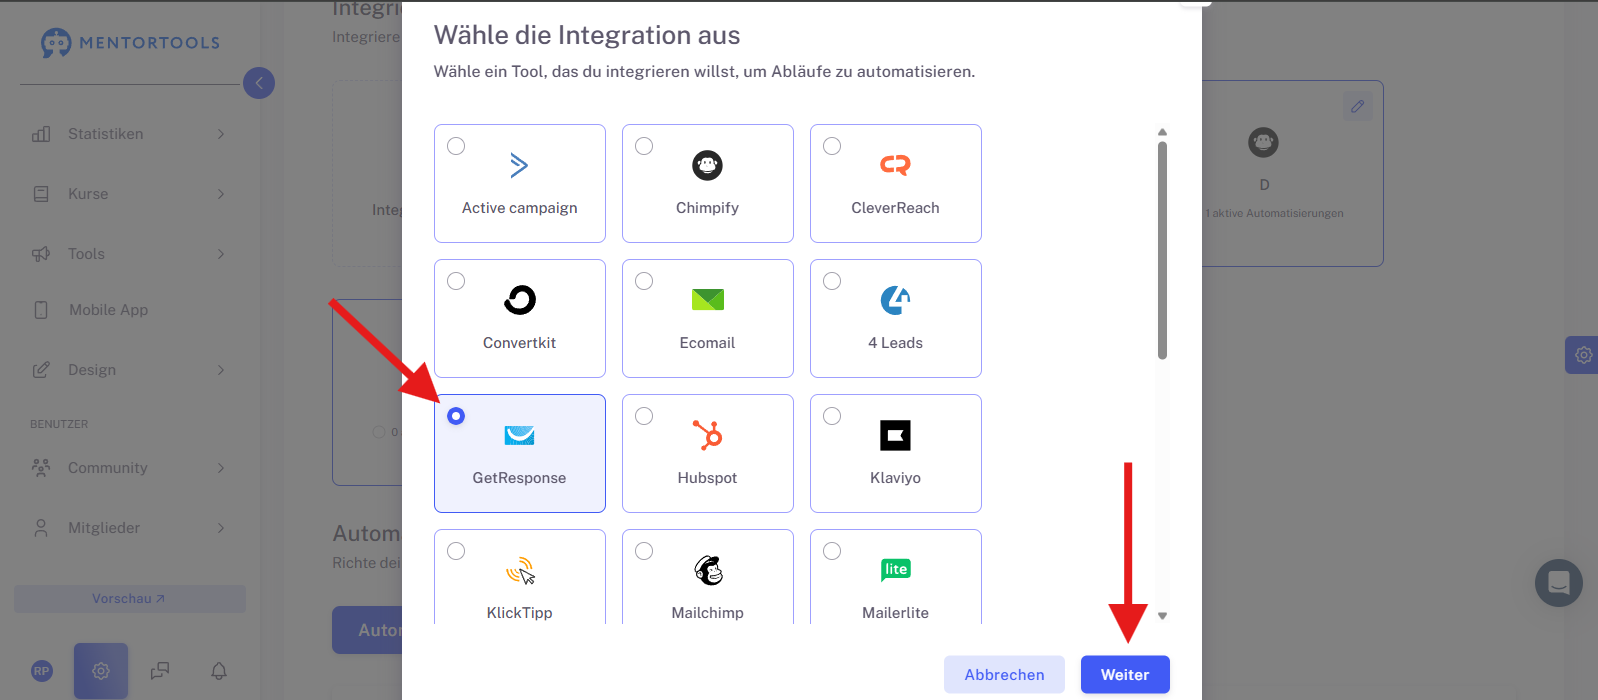
Task: Click the Design pencil icon in sidebar
Action: [x=41, y=370]
